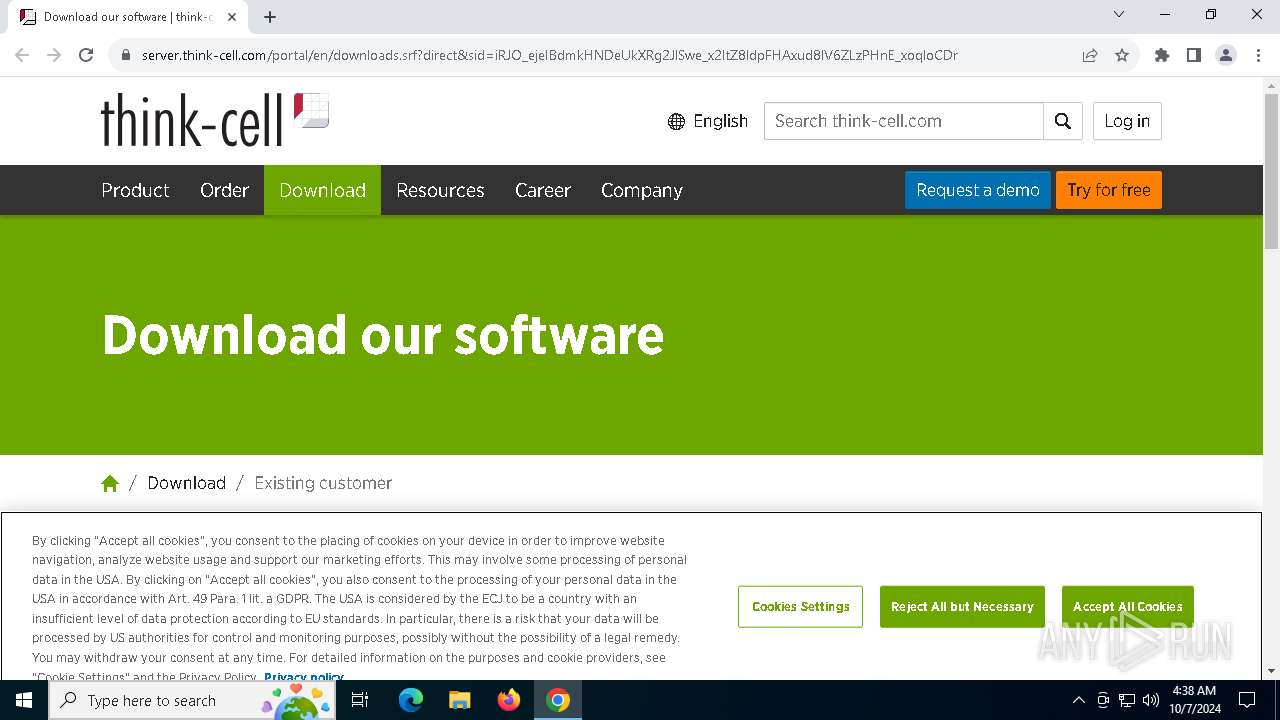Open File Explorer from the taskbar

click(460, 700)
